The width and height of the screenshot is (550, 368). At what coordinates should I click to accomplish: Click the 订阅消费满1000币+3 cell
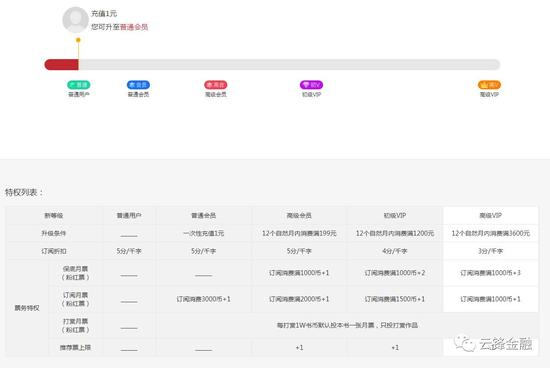[490, 273]
